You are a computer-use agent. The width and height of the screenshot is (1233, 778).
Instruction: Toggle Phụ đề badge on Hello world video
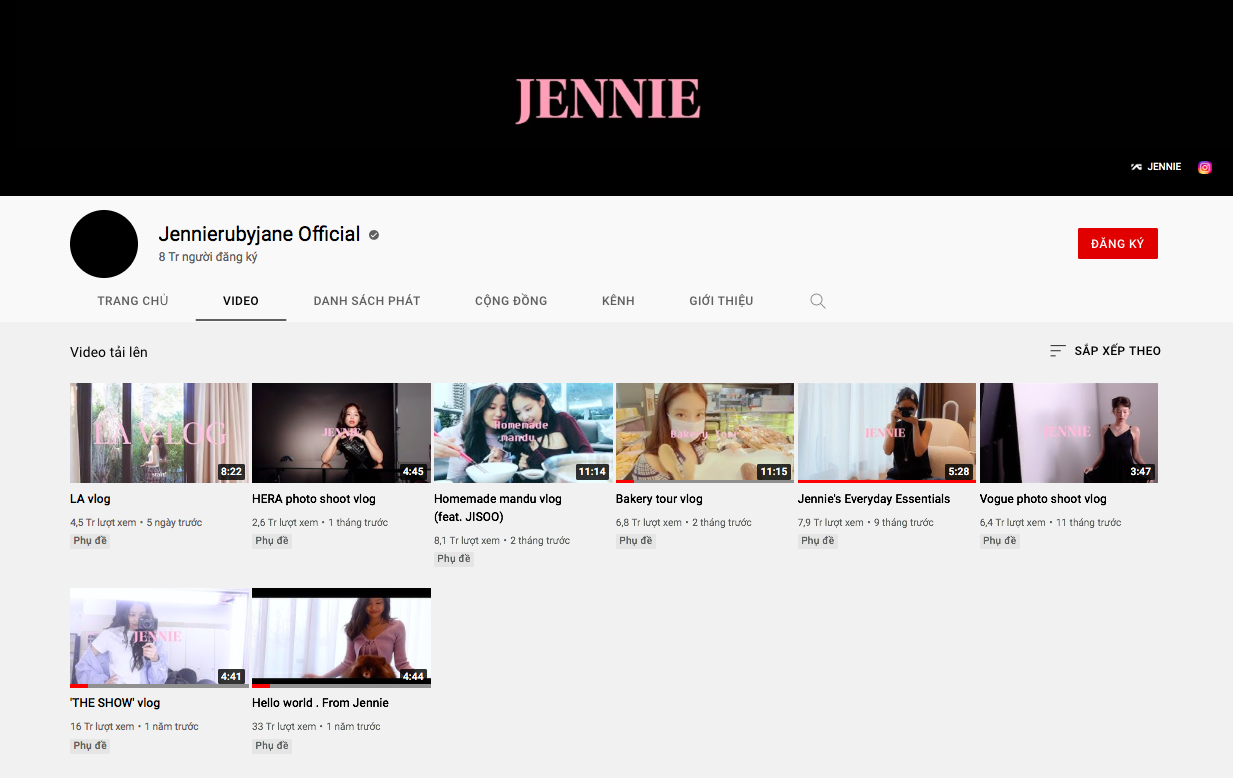[271, 744]
